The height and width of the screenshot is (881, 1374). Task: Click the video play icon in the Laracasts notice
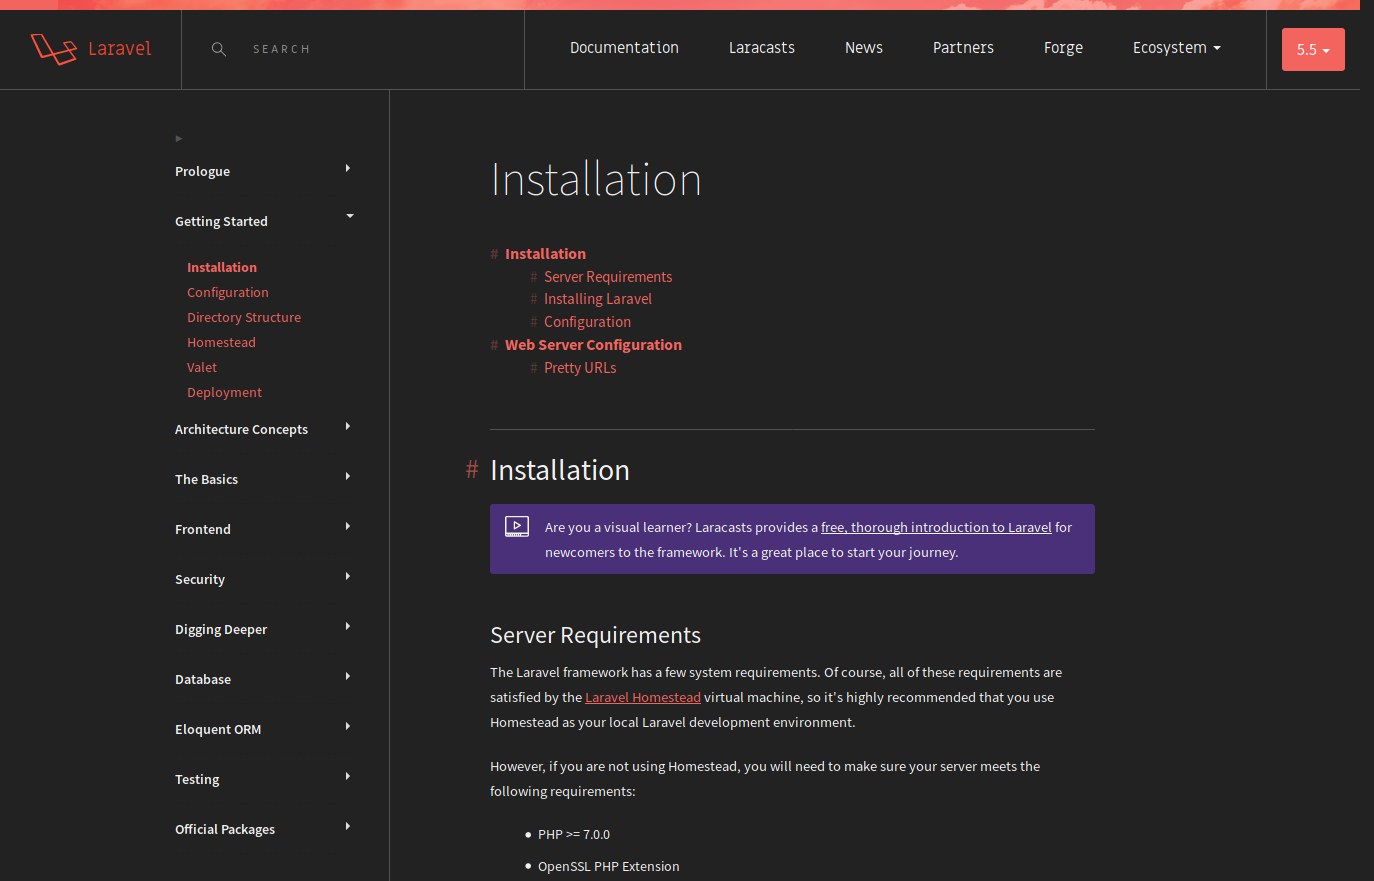pos(517,525)
